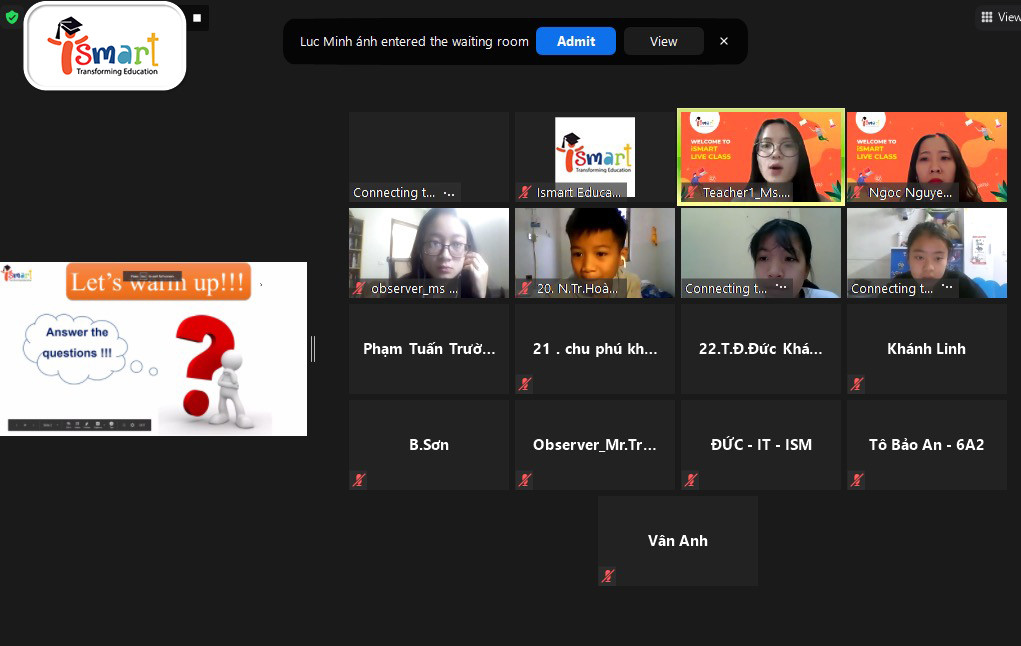Screen dimensions: 1021x646
Task: Open more options on first Connecting tile
Action: (448, 193)
